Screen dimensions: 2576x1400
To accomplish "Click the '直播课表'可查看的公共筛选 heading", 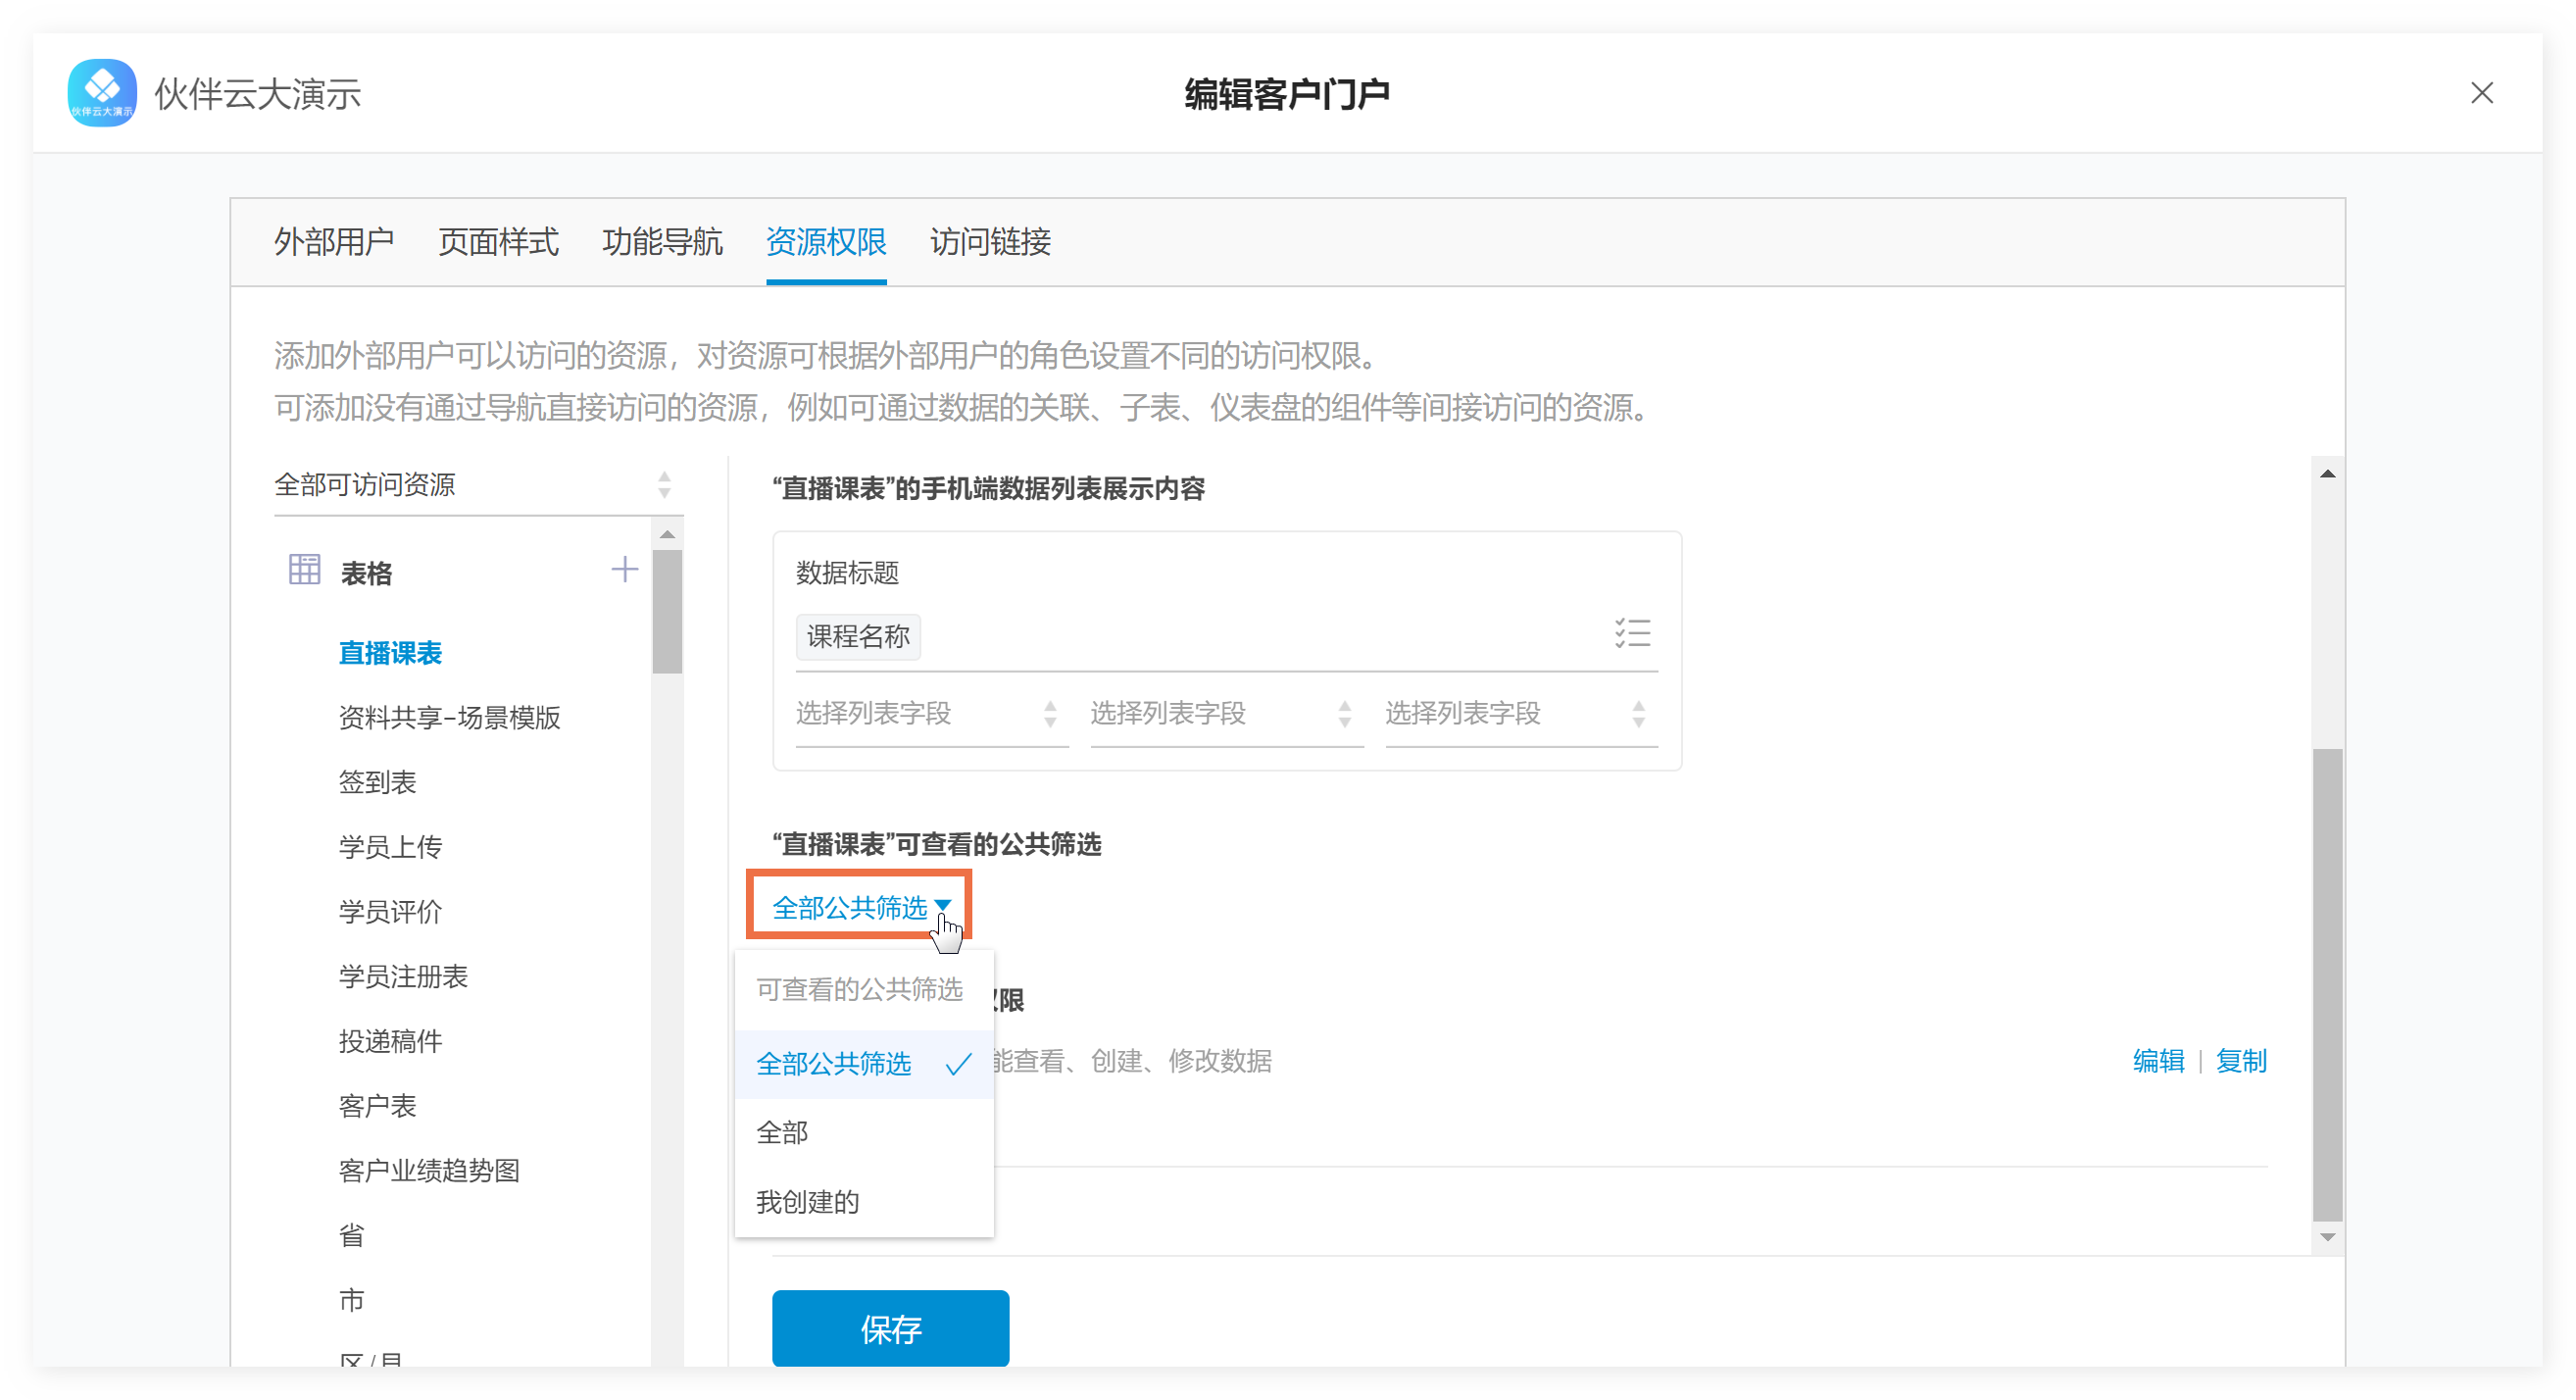I will click(936, 845).
